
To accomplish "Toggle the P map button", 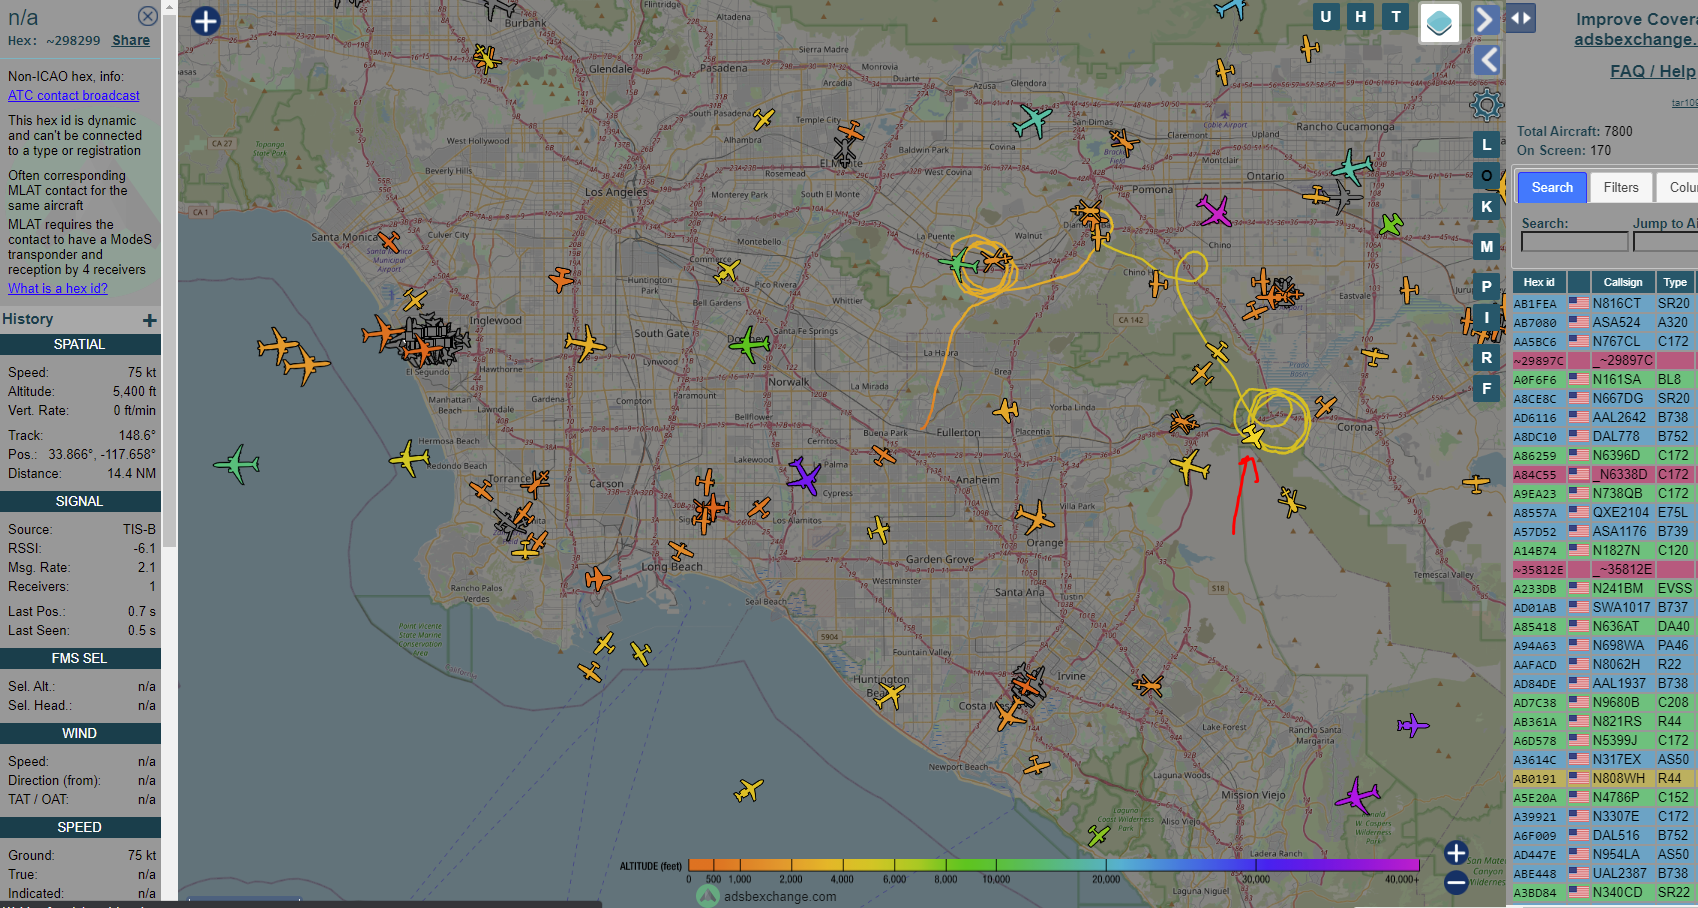I will pos(1486,286).
